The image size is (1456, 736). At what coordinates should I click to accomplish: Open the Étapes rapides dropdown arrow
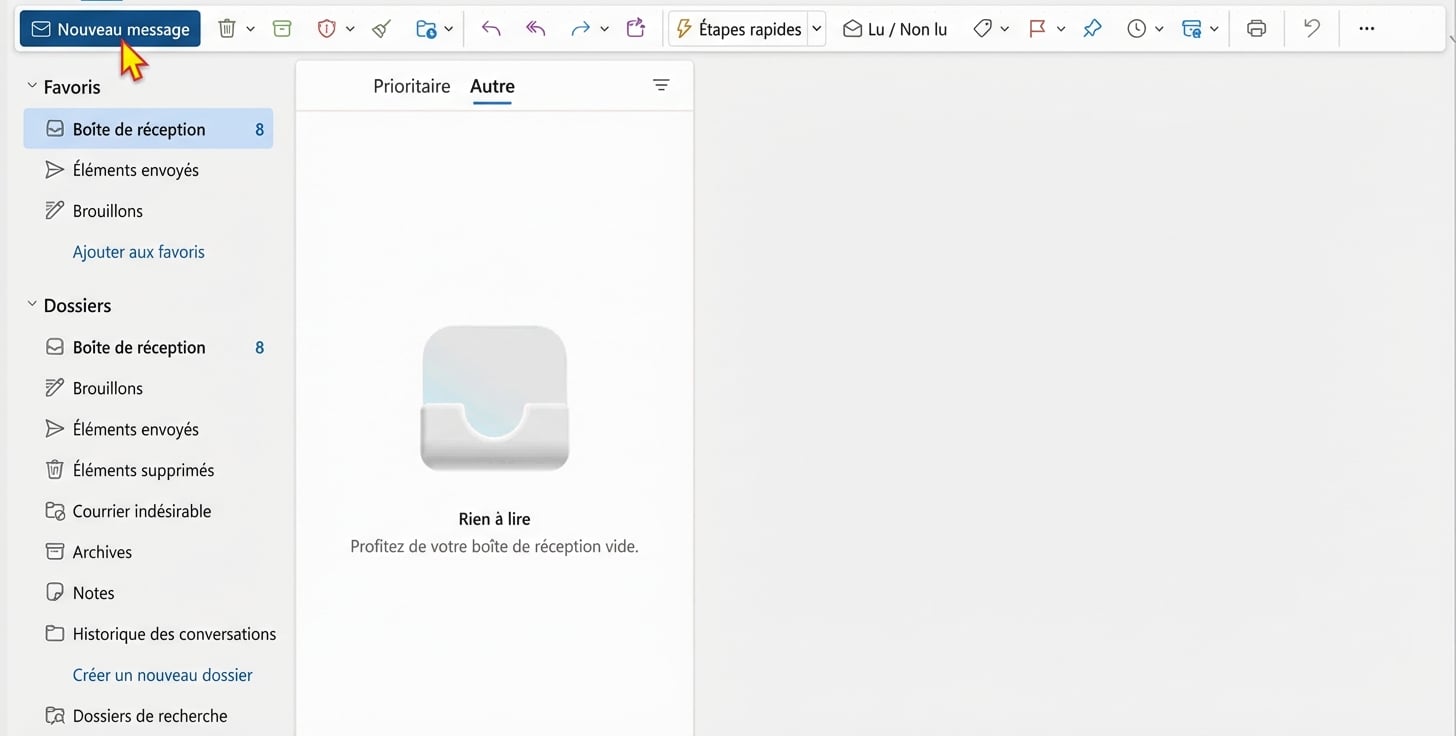point(817,29)
